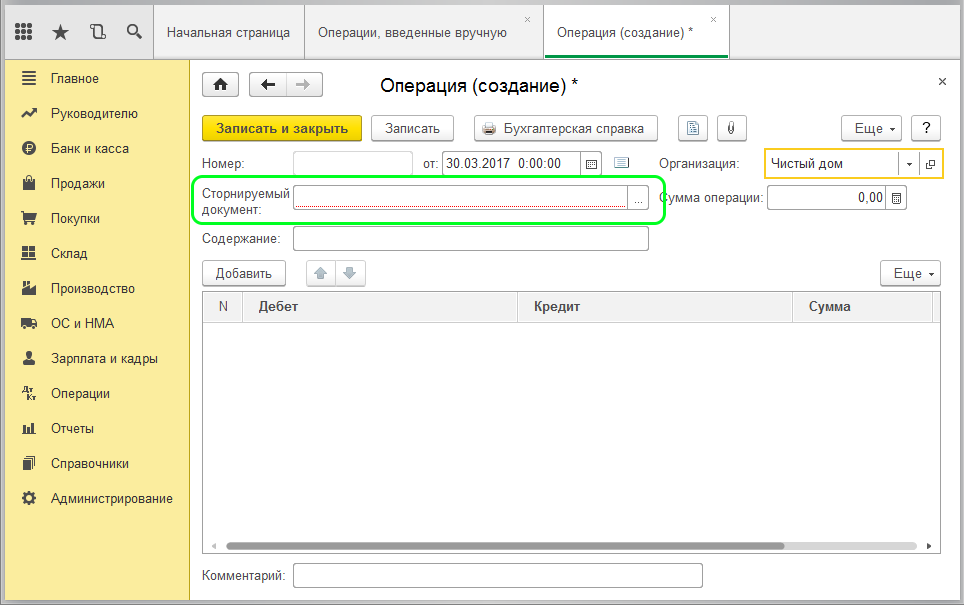Expand the table Еще menu
964x605 pixels.
click(x=910, y=273)
